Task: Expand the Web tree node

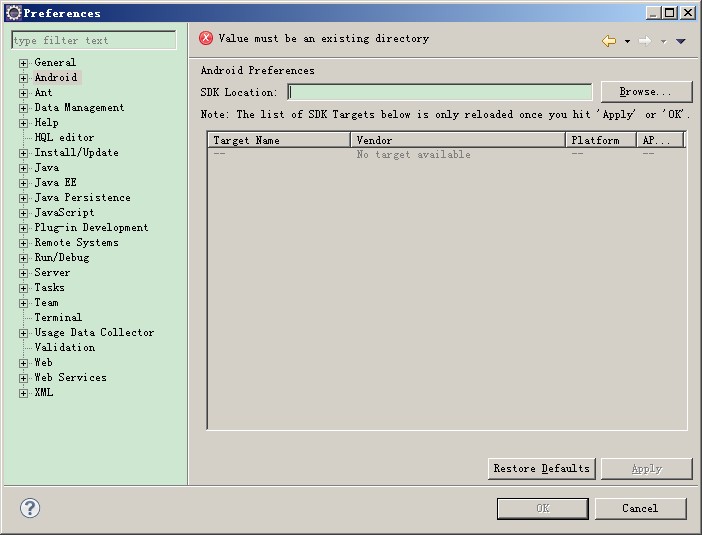Action: coord(23,363)
